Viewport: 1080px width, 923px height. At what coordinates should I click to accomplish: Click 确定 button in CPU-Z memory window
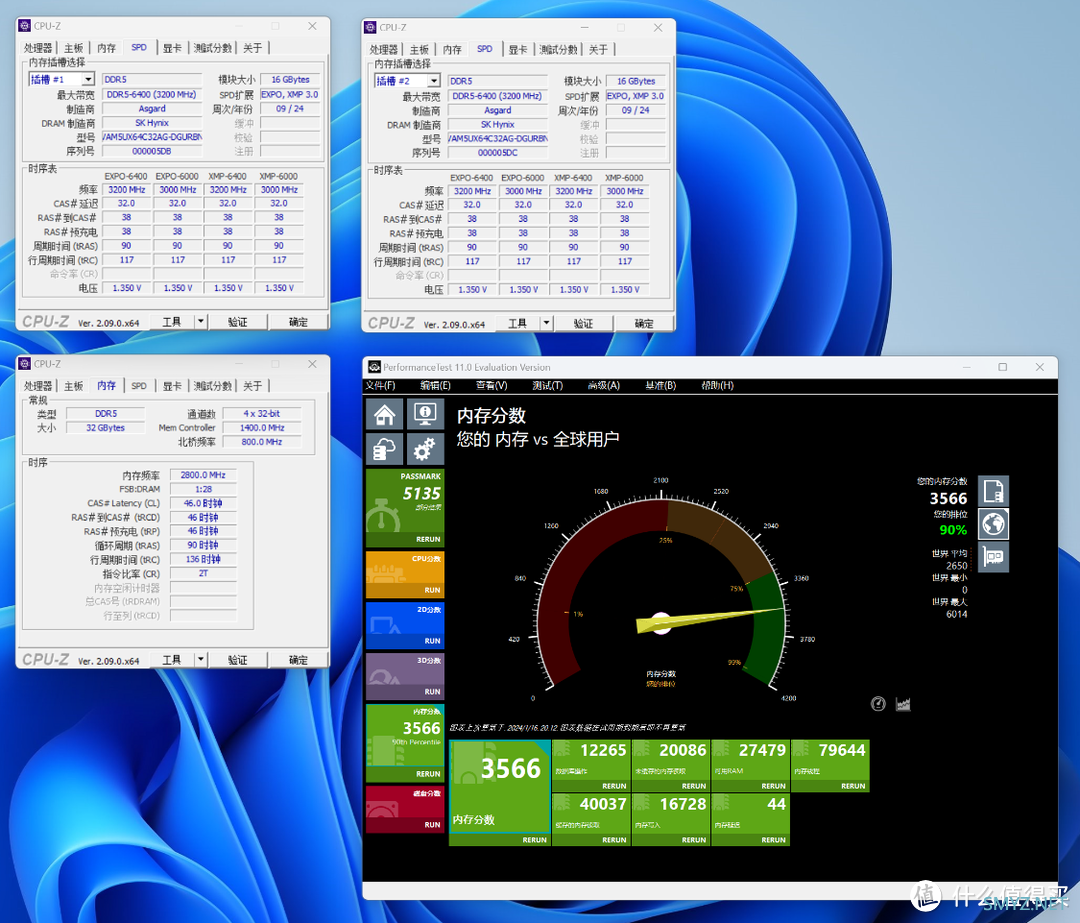coord(298,660)
